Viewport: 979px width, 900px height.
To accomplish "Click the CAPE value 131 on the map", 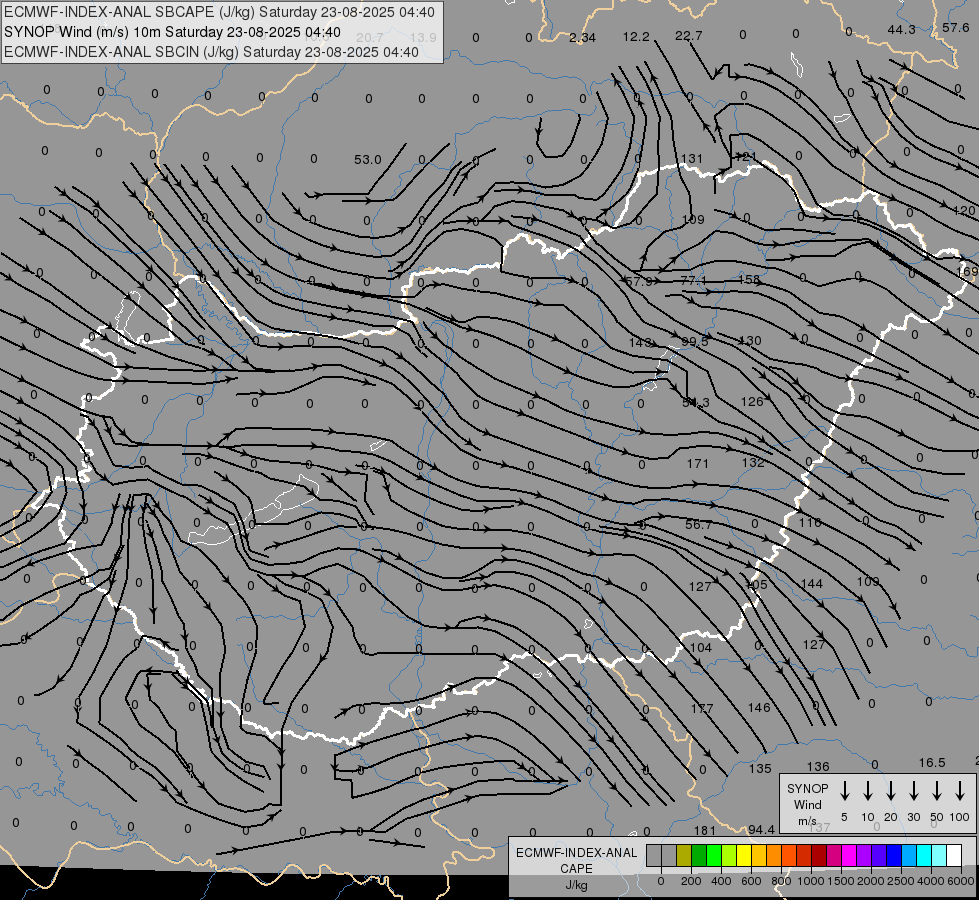I will (x=692, y=159).
